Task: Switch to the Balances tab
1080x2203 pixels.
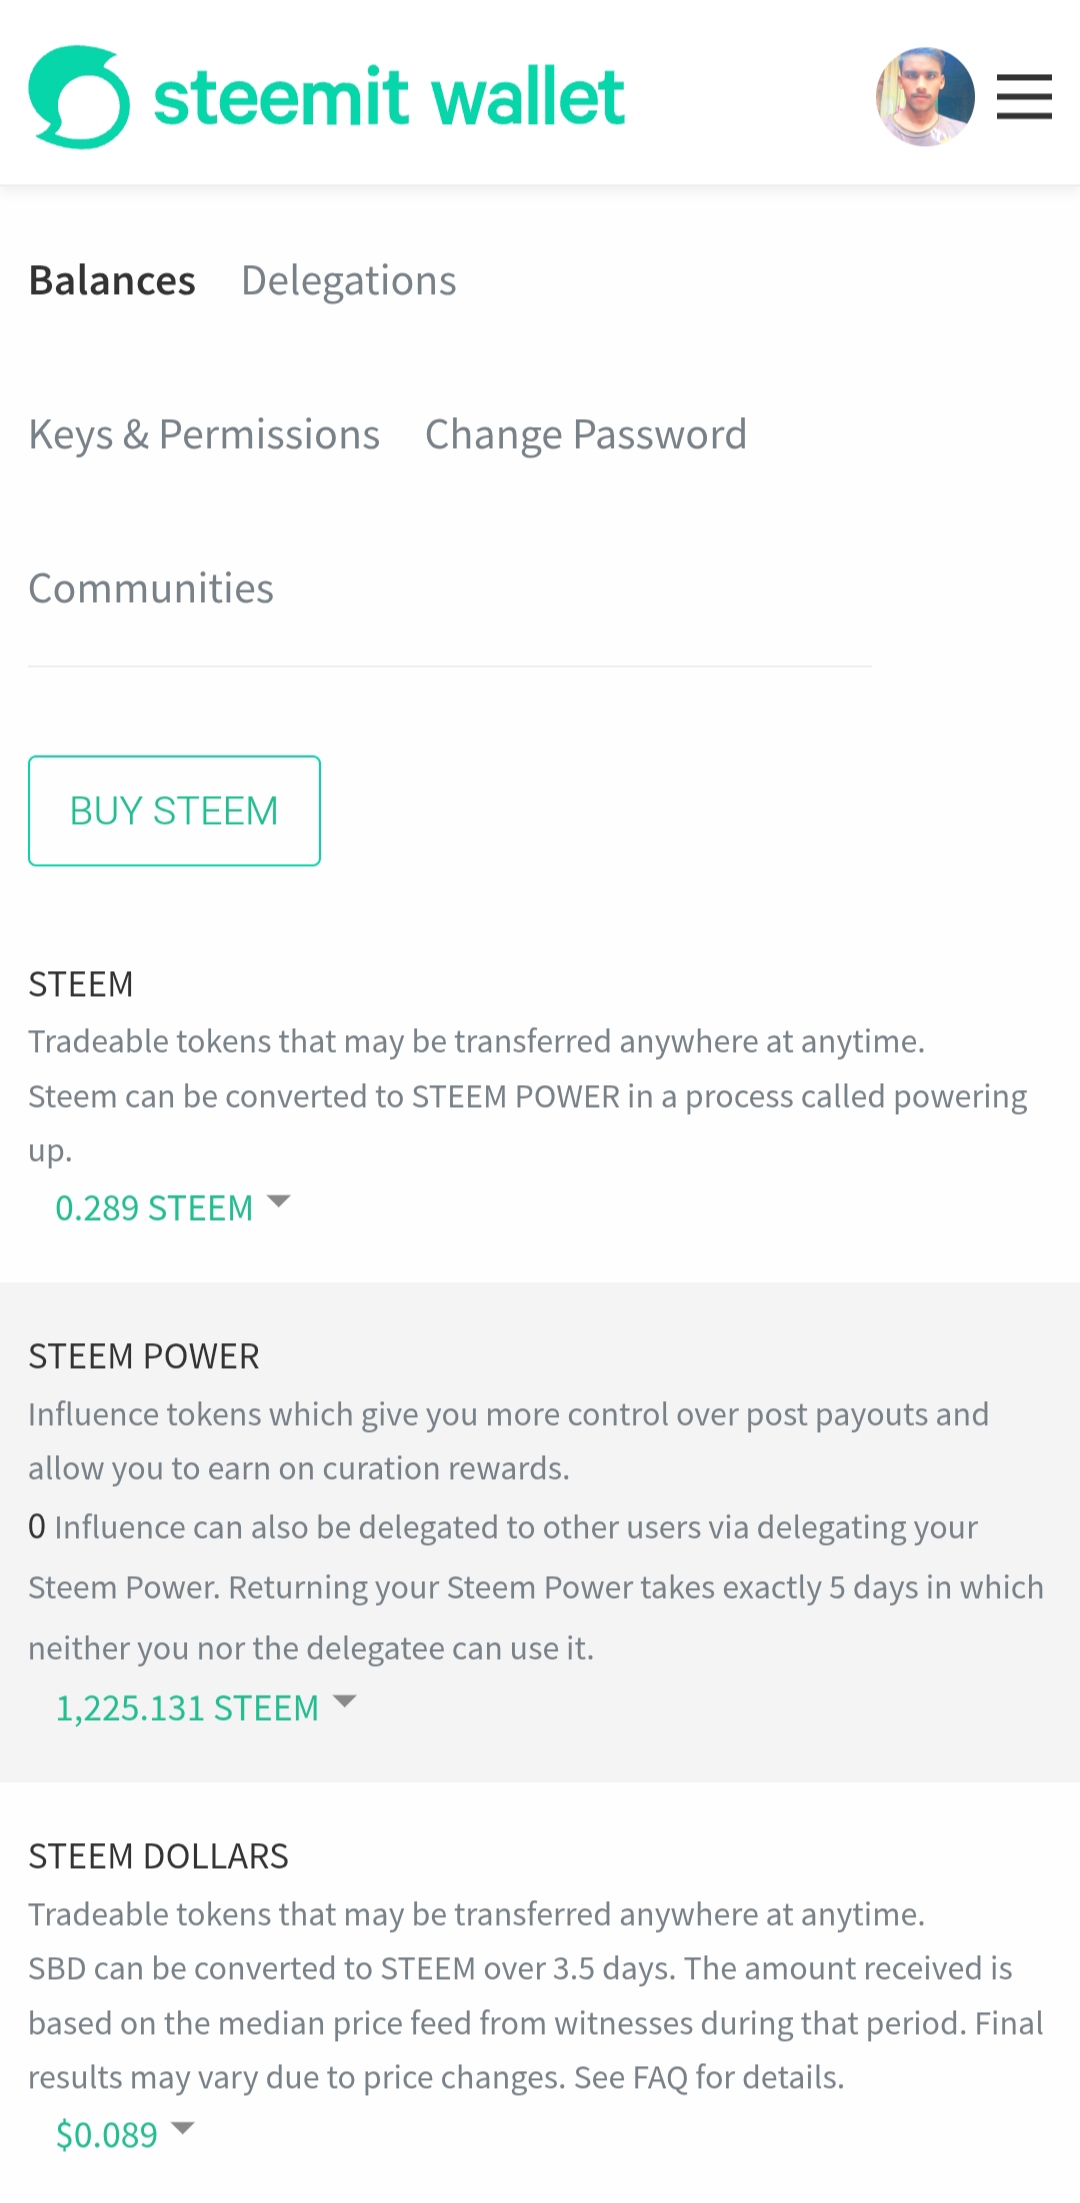Action: 112,281
